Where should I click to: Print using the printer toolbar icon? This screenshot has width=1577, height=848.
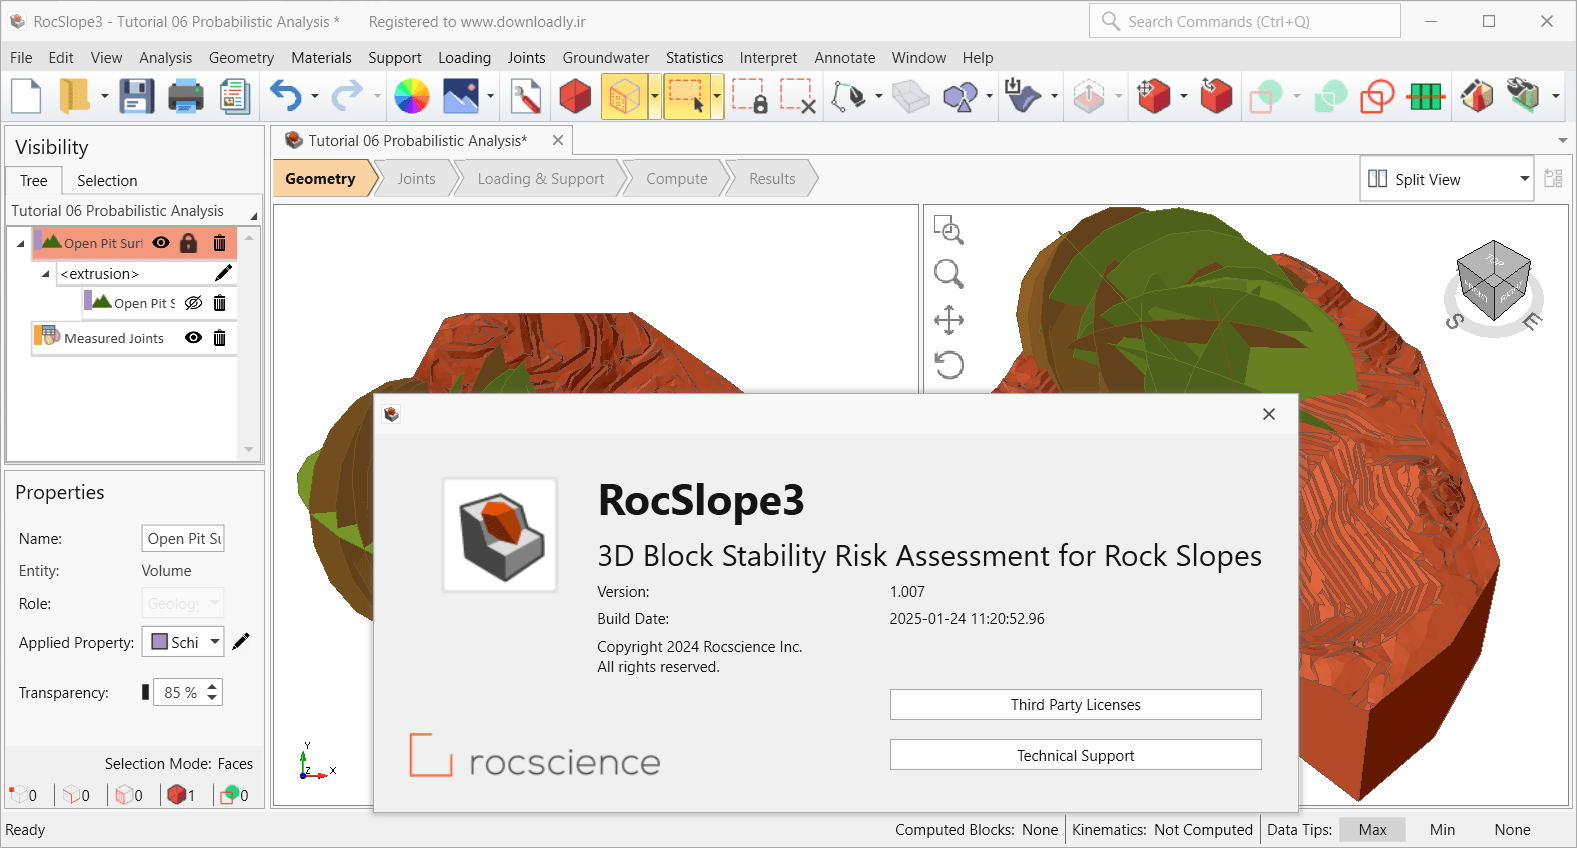click(x=186, y=97)
